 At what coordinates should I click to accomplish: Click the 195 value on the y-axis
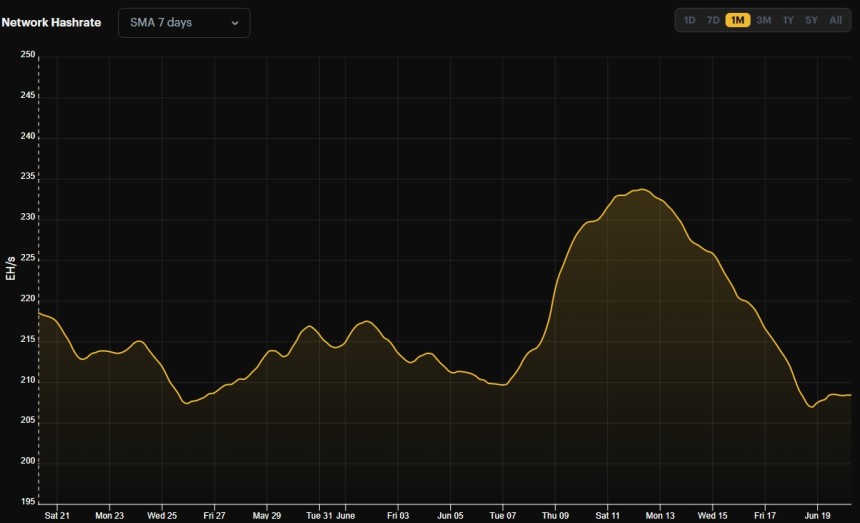click(x=27, y=501)
